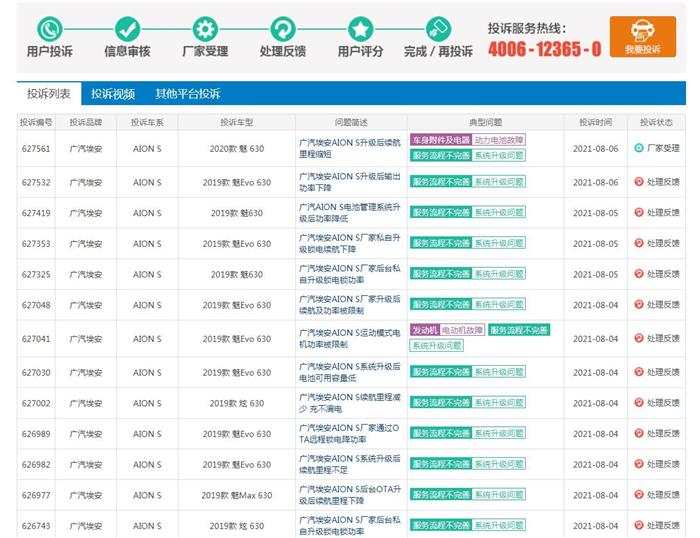700x538 pixels.
Task: Open complaint 运动模式电机功率被限制
Action: pyautogui.click(x=350, y=338)
